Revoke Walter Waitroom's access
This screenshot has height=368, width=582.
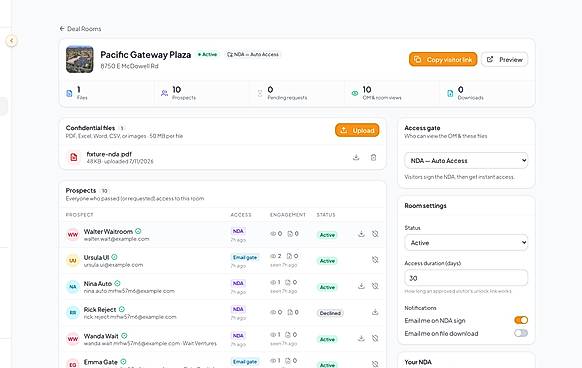coord(375,234)
